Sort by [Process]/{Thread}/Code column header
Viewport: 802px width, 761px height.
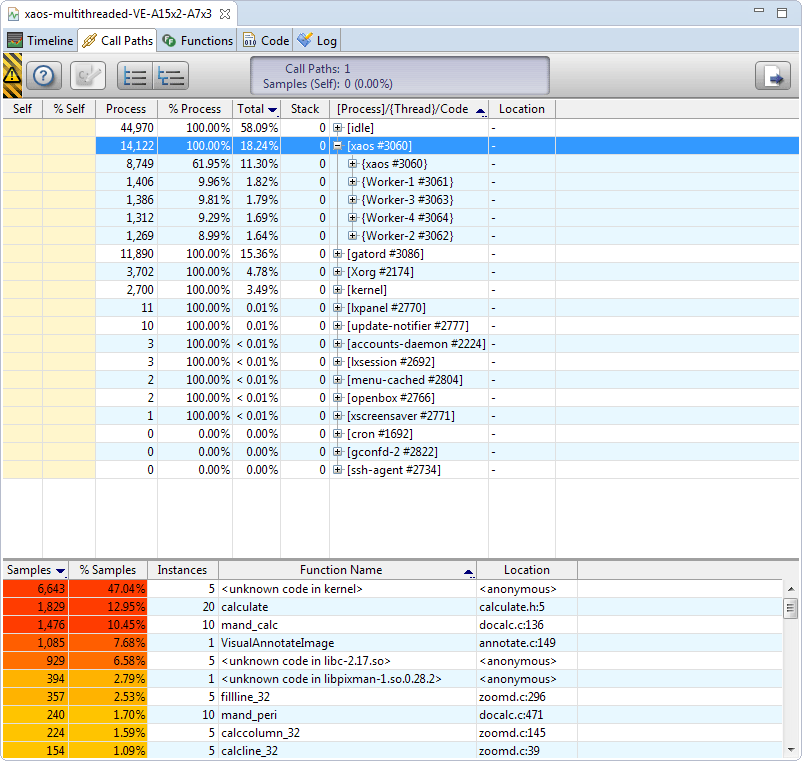pos(409,109)
